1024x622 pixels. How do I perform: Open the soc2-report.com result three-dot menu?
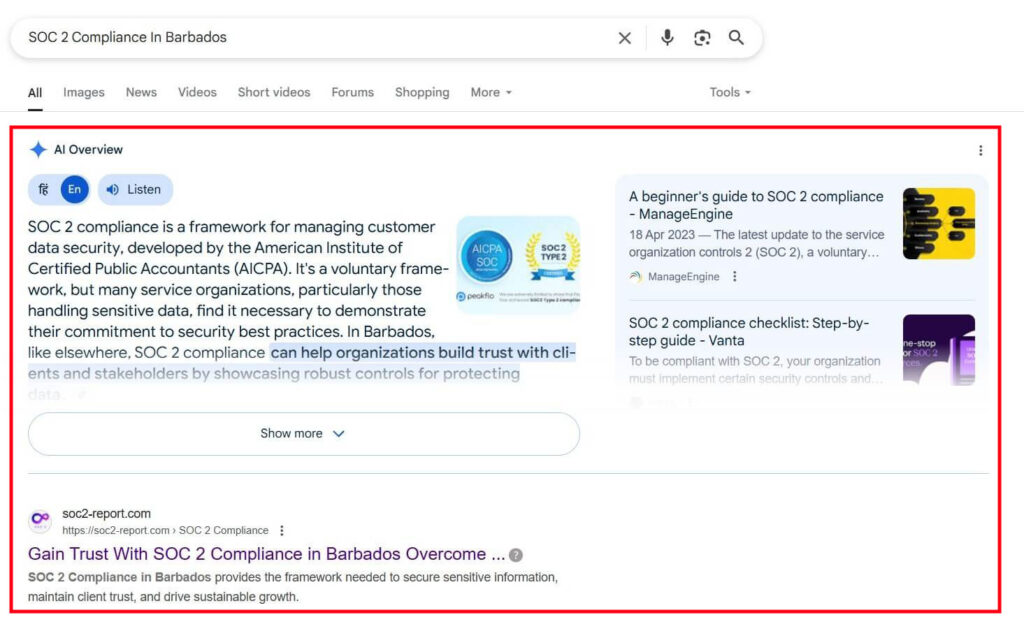(281, 531)
